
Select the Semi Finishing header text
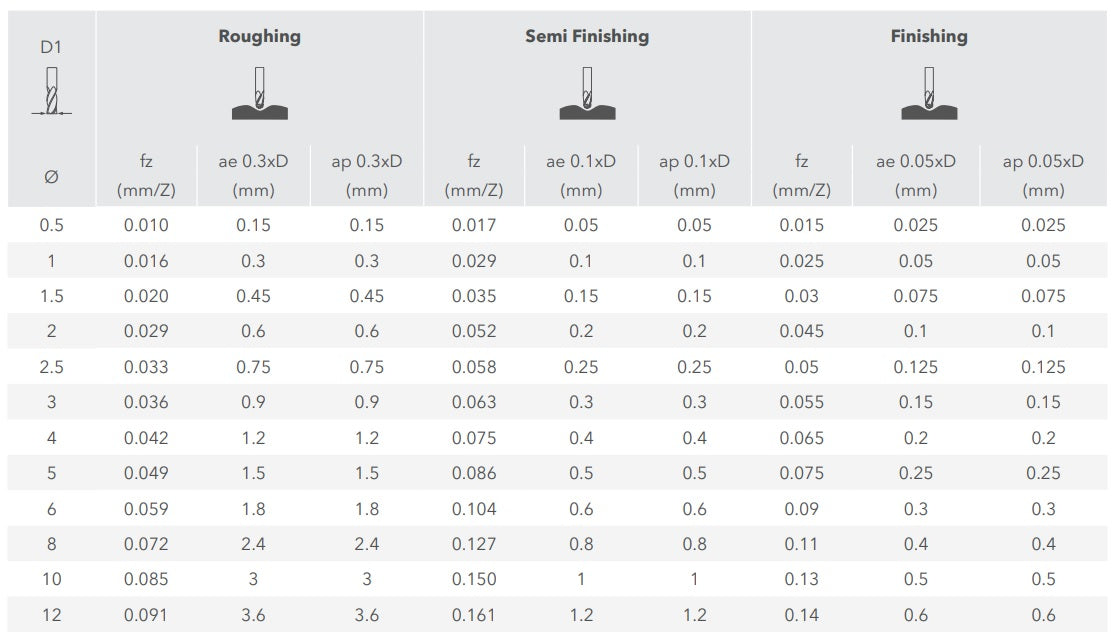tap(587, 36)
